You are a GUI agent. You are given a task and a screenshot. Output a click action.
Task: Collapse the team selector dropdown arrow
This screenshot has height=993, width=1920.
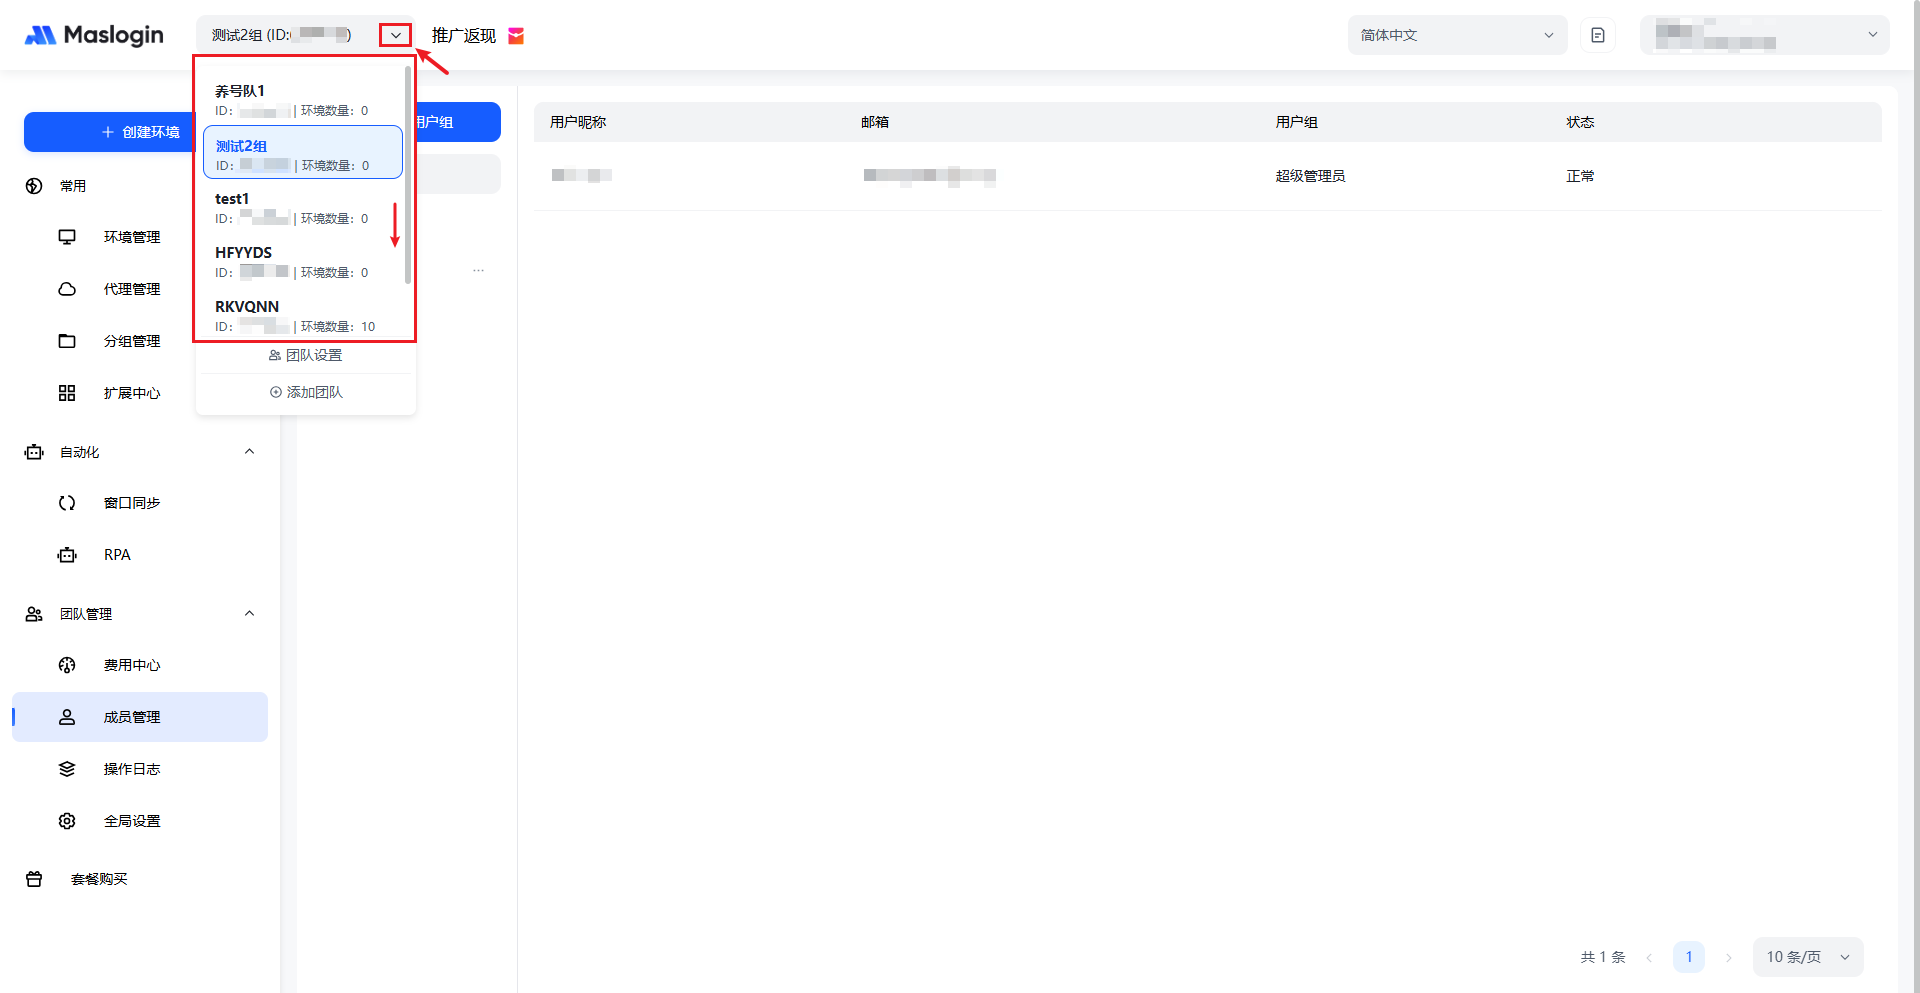[396, 35]
